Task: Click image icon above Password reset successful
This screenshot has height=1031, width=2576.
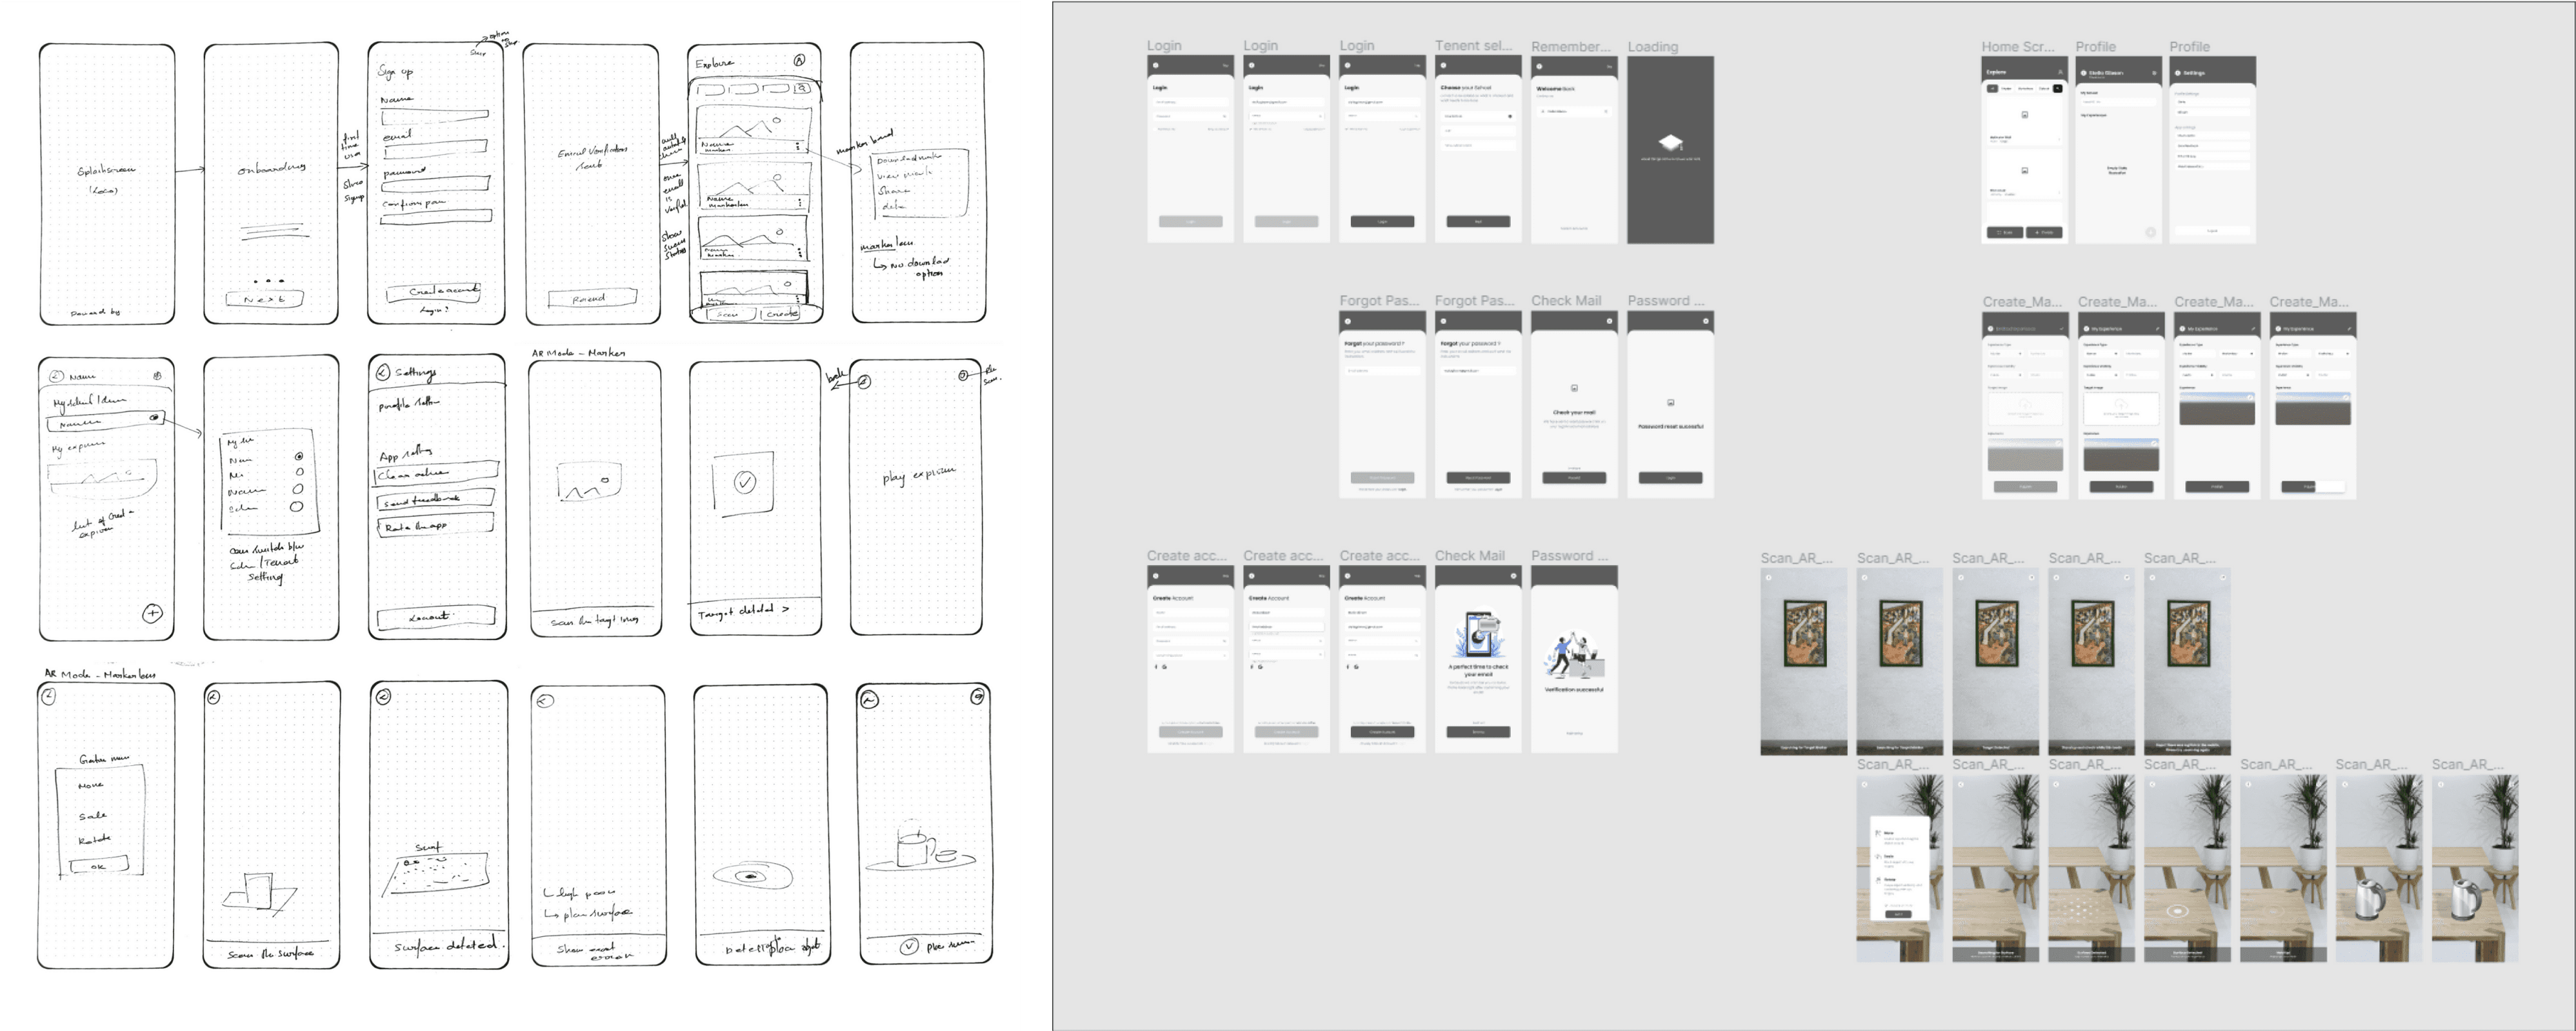Action: point(1670,403)
